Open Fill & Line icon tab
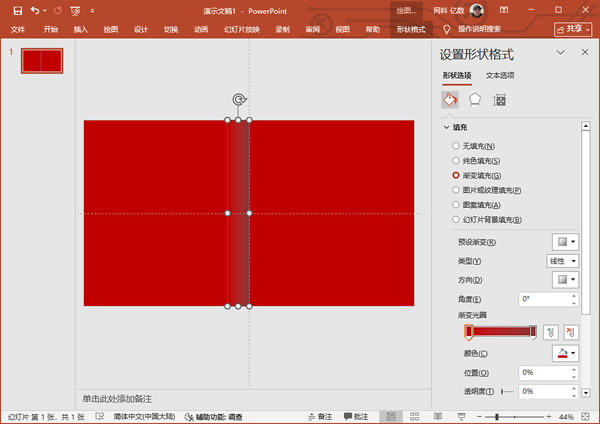Viewport: 600px width, 424px height. click(450, 100)
